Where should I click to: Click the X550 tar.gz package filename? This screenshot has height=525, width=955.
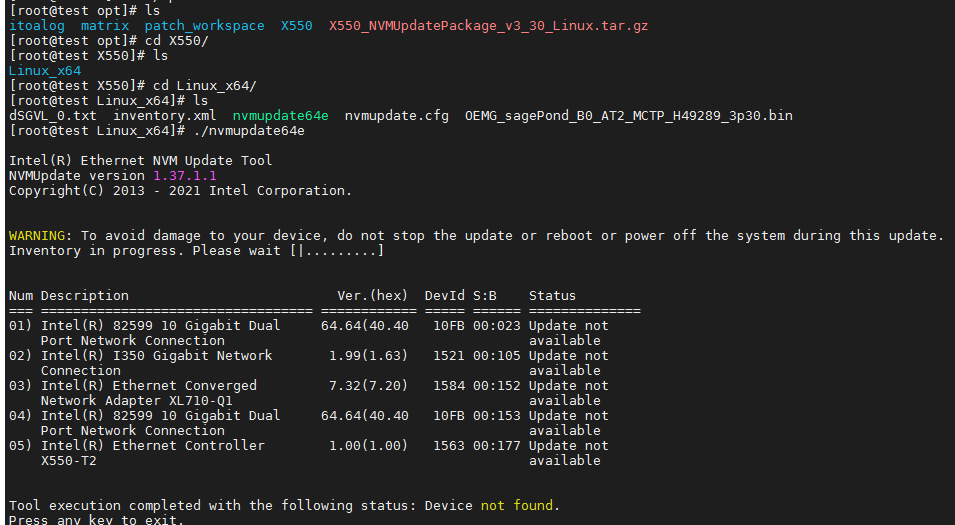[x=488, y=25]
